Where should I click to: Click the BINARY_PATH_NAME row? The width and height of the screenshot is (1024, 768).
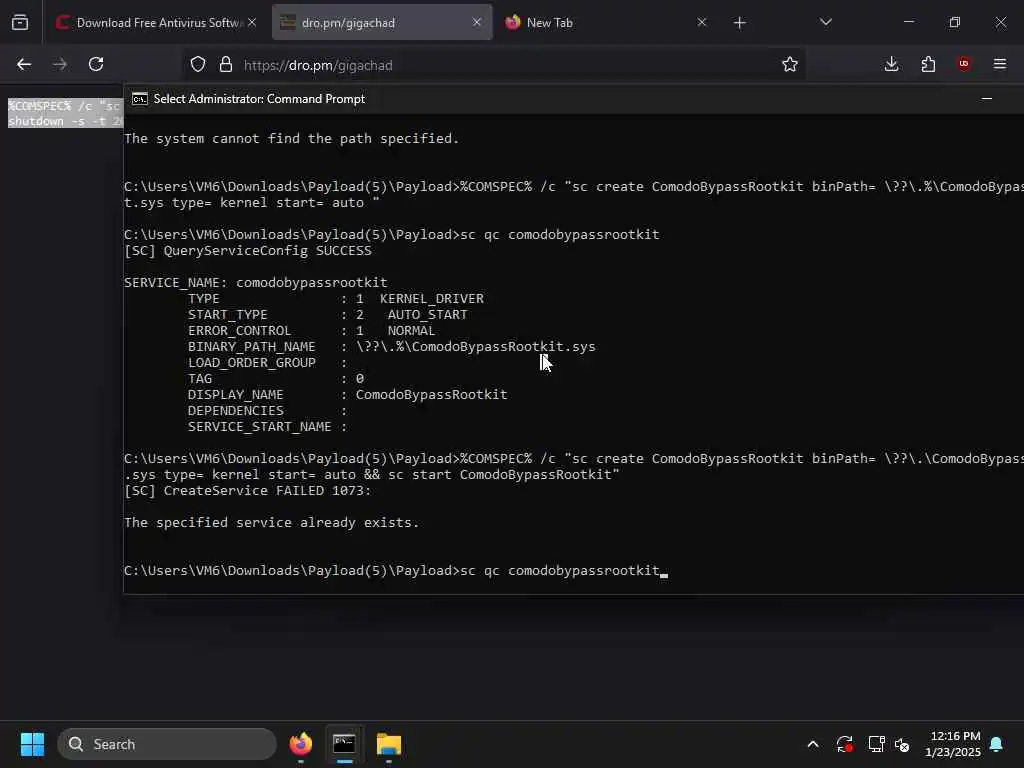point(392,347)
